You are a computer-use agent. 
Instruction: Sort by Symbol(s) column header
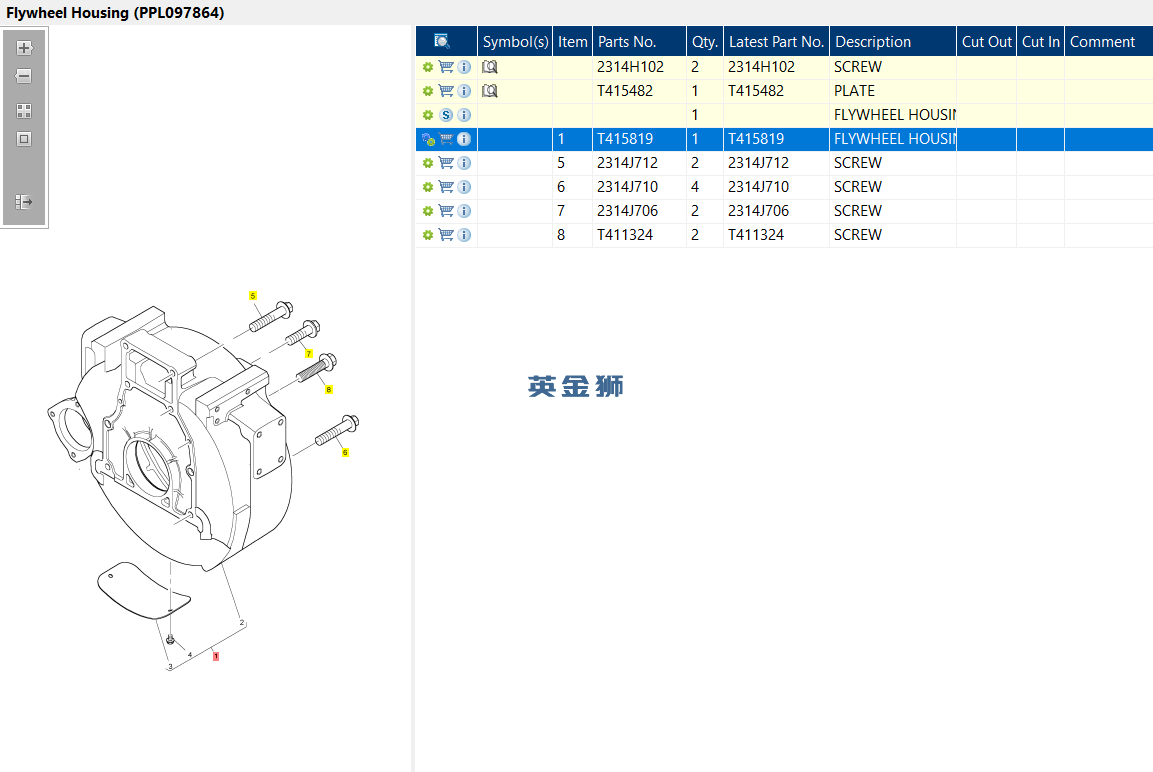(515, 42)
